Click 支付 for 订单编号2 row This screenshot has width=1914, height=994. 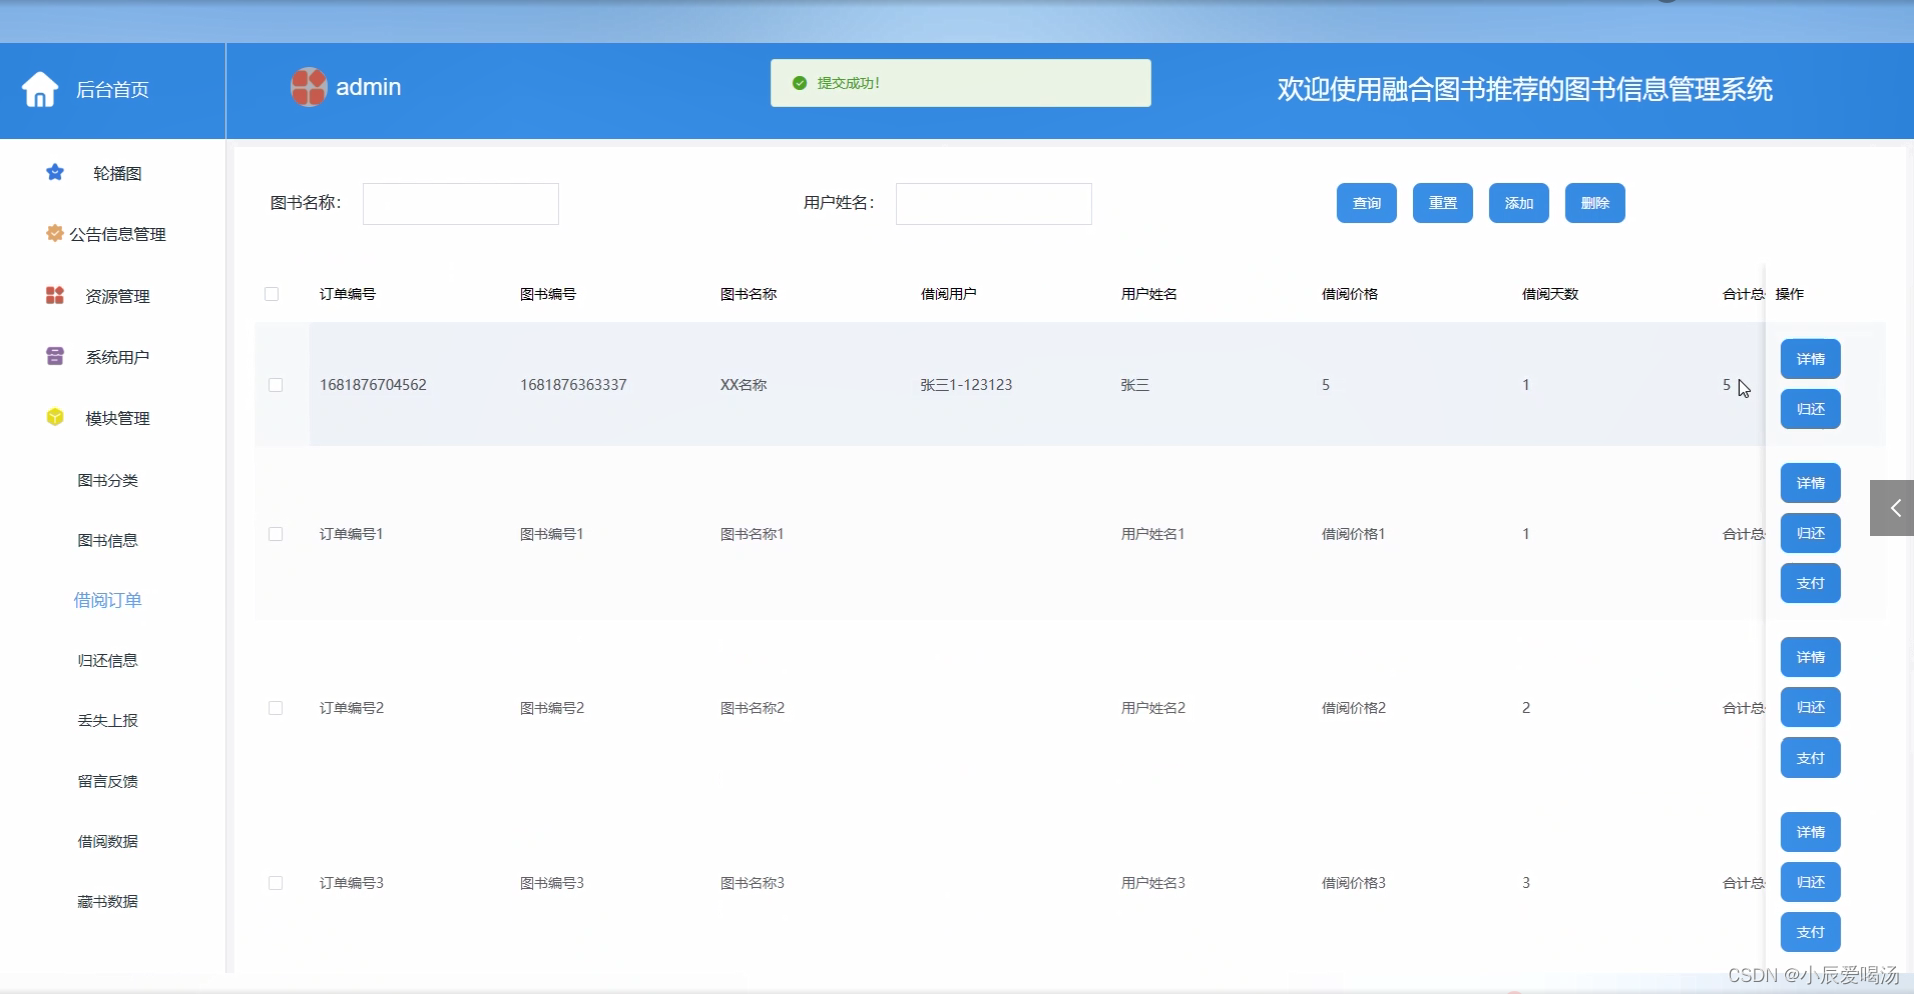(1810, 758)
